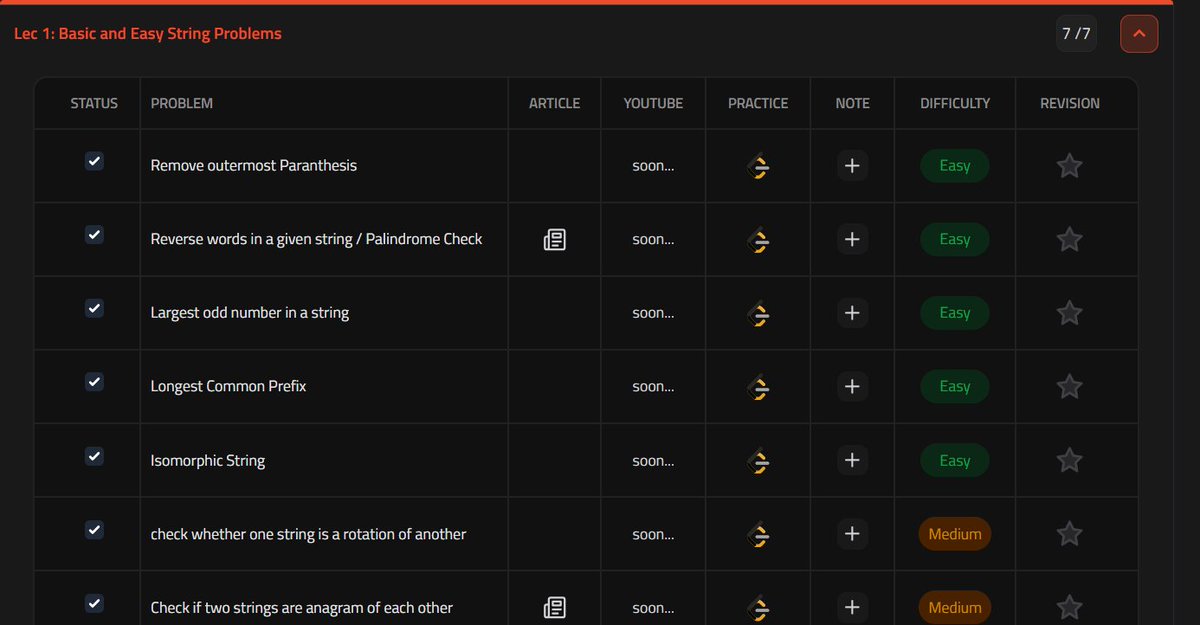Image resolution: width=1200 pixels, height=625 pixels.
Task: Open practice link for anagram problem
Action: [x=758, y=608]
